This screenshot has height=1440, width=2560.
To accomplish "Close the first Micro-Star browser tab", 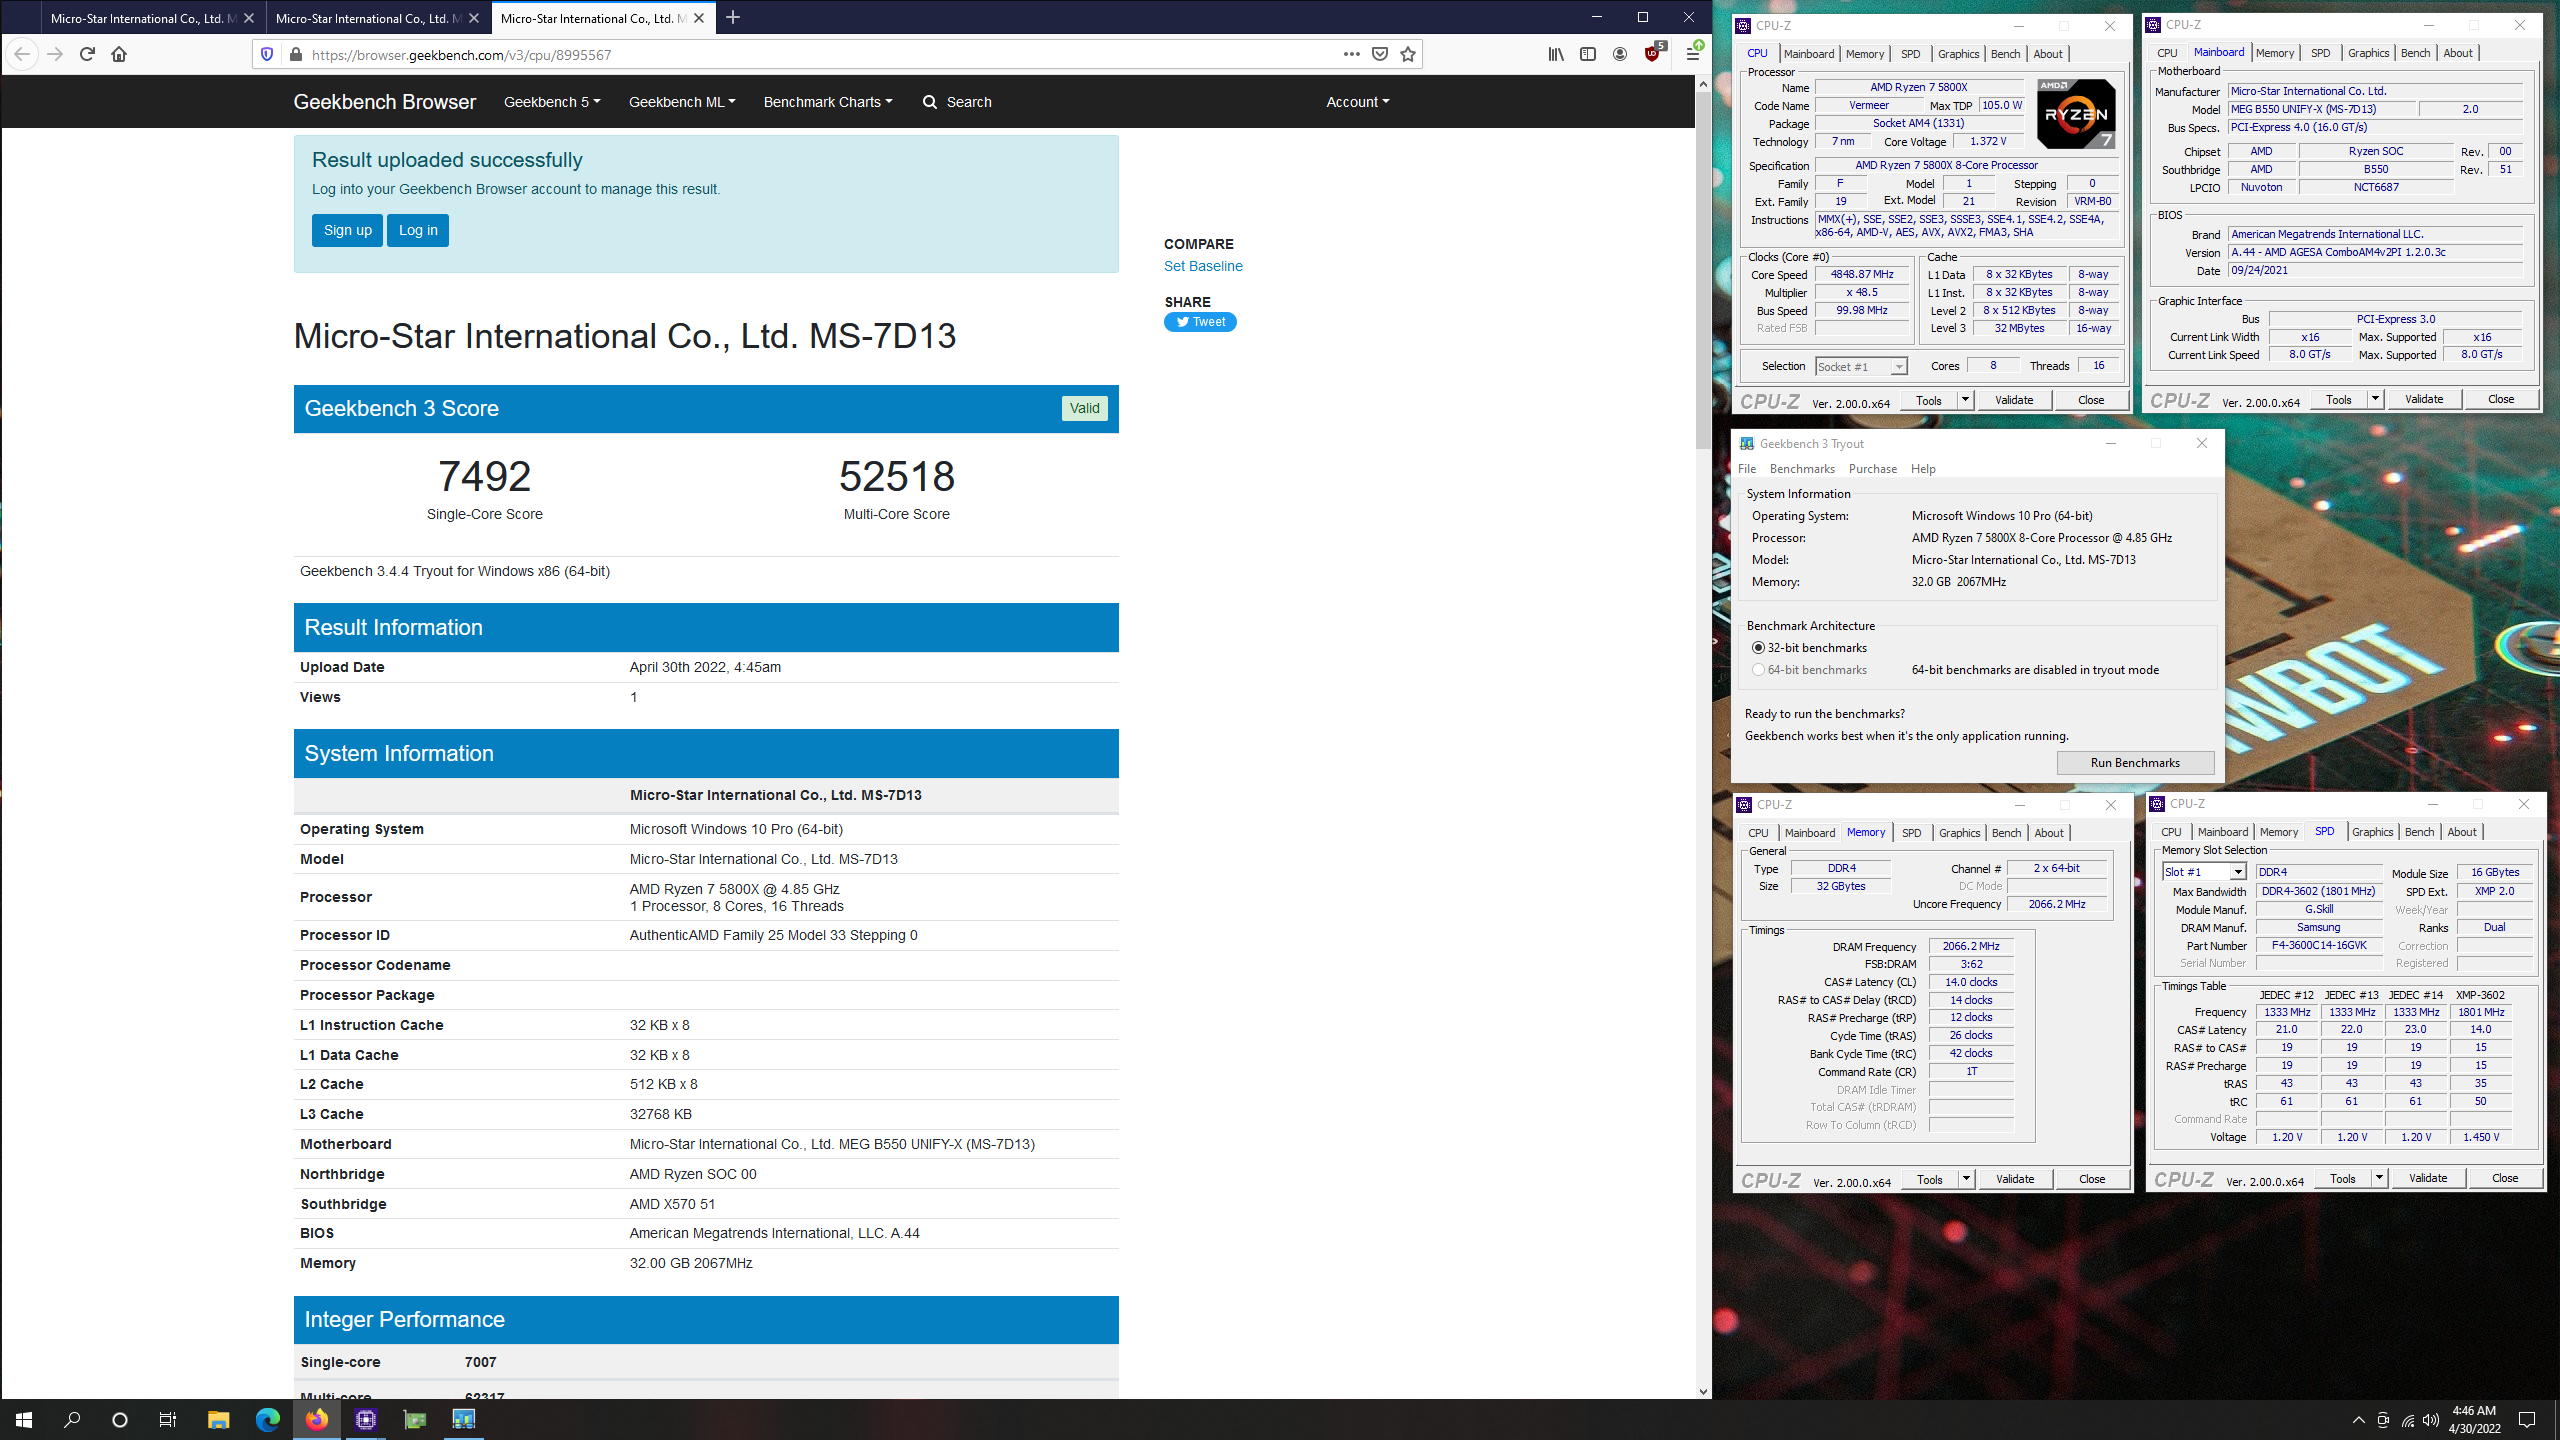I will pos(249,18).
